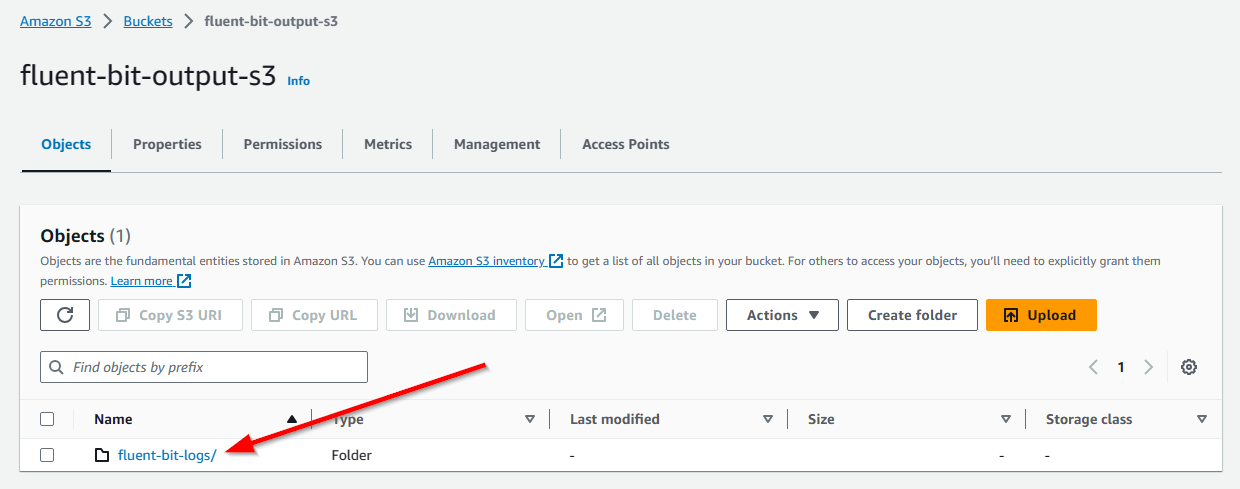Click the Last modified column header
Screen dimensions: 1240x489
point(615,419)
